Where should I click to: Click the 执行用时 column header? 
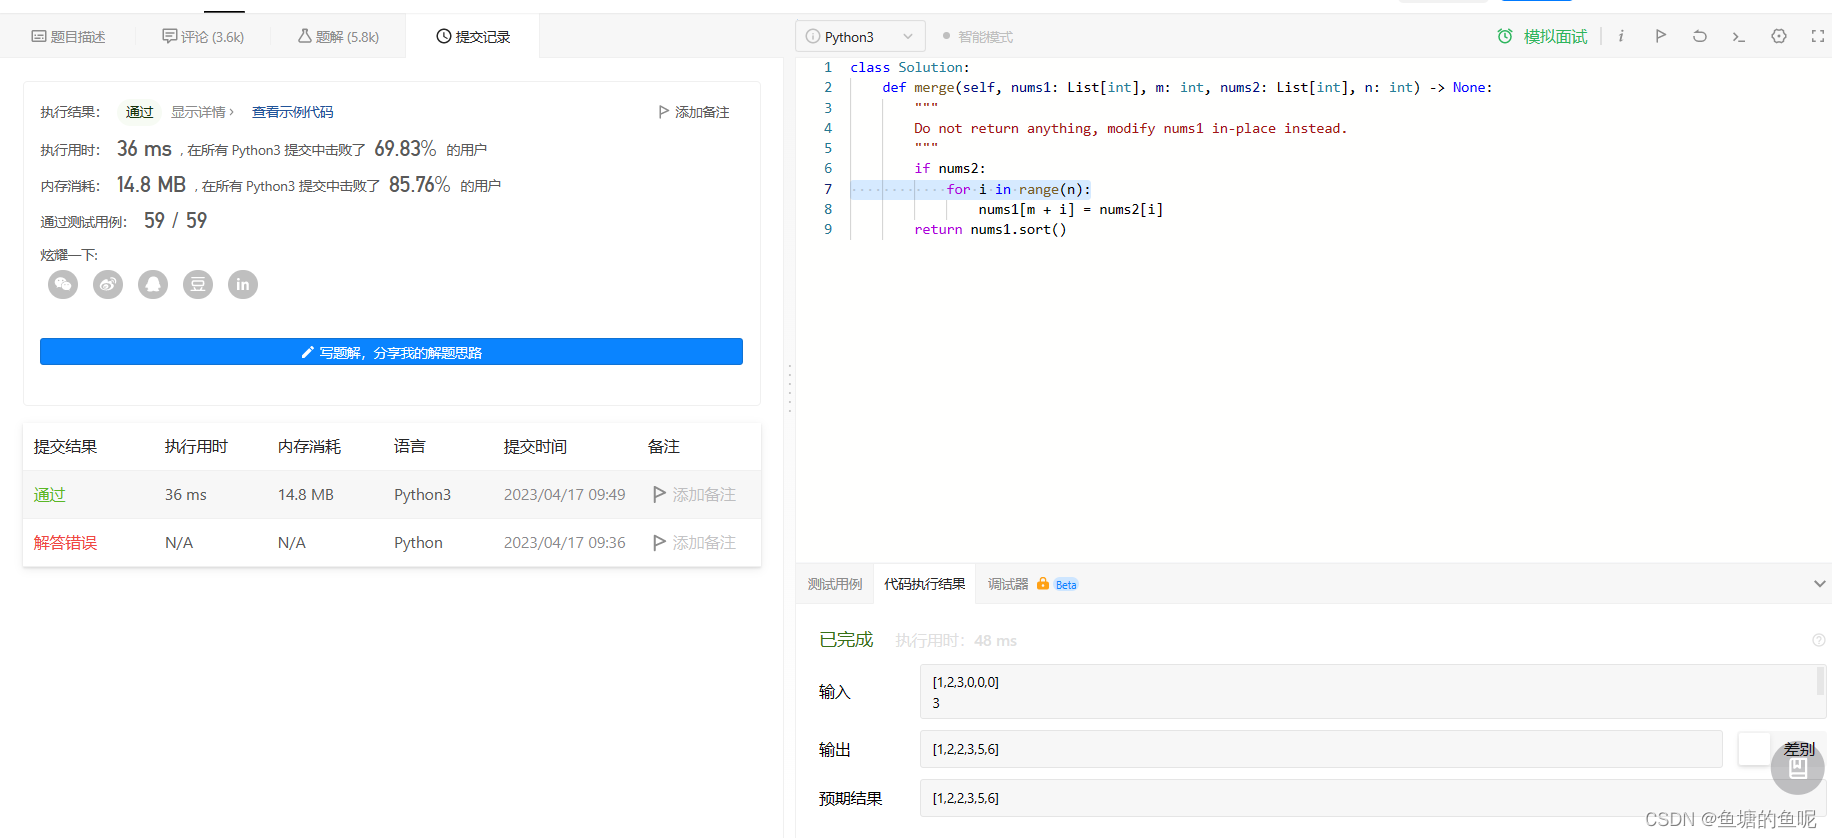[196, 446]
